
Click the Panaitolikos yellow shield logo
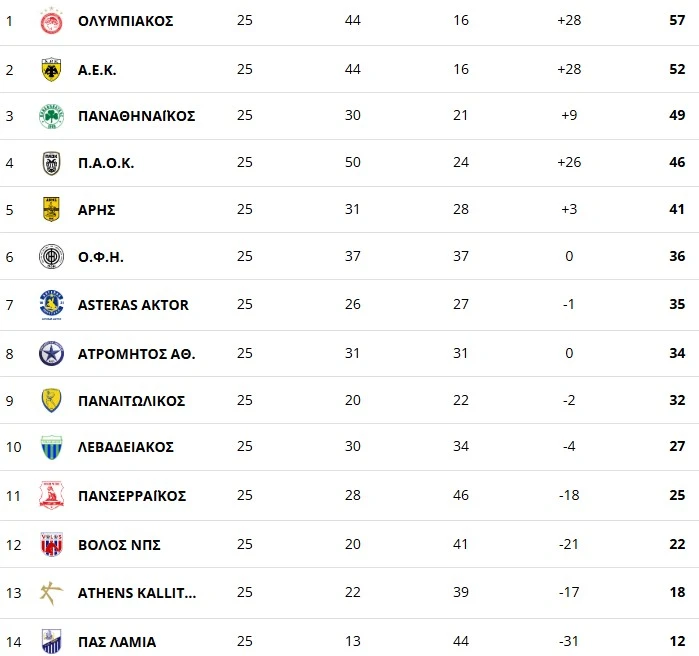coord(51,400)
